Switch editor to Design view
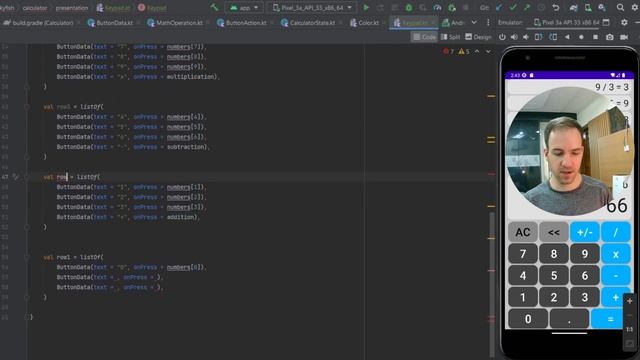Viewport: 640px width, 360px height. (478, 37)
